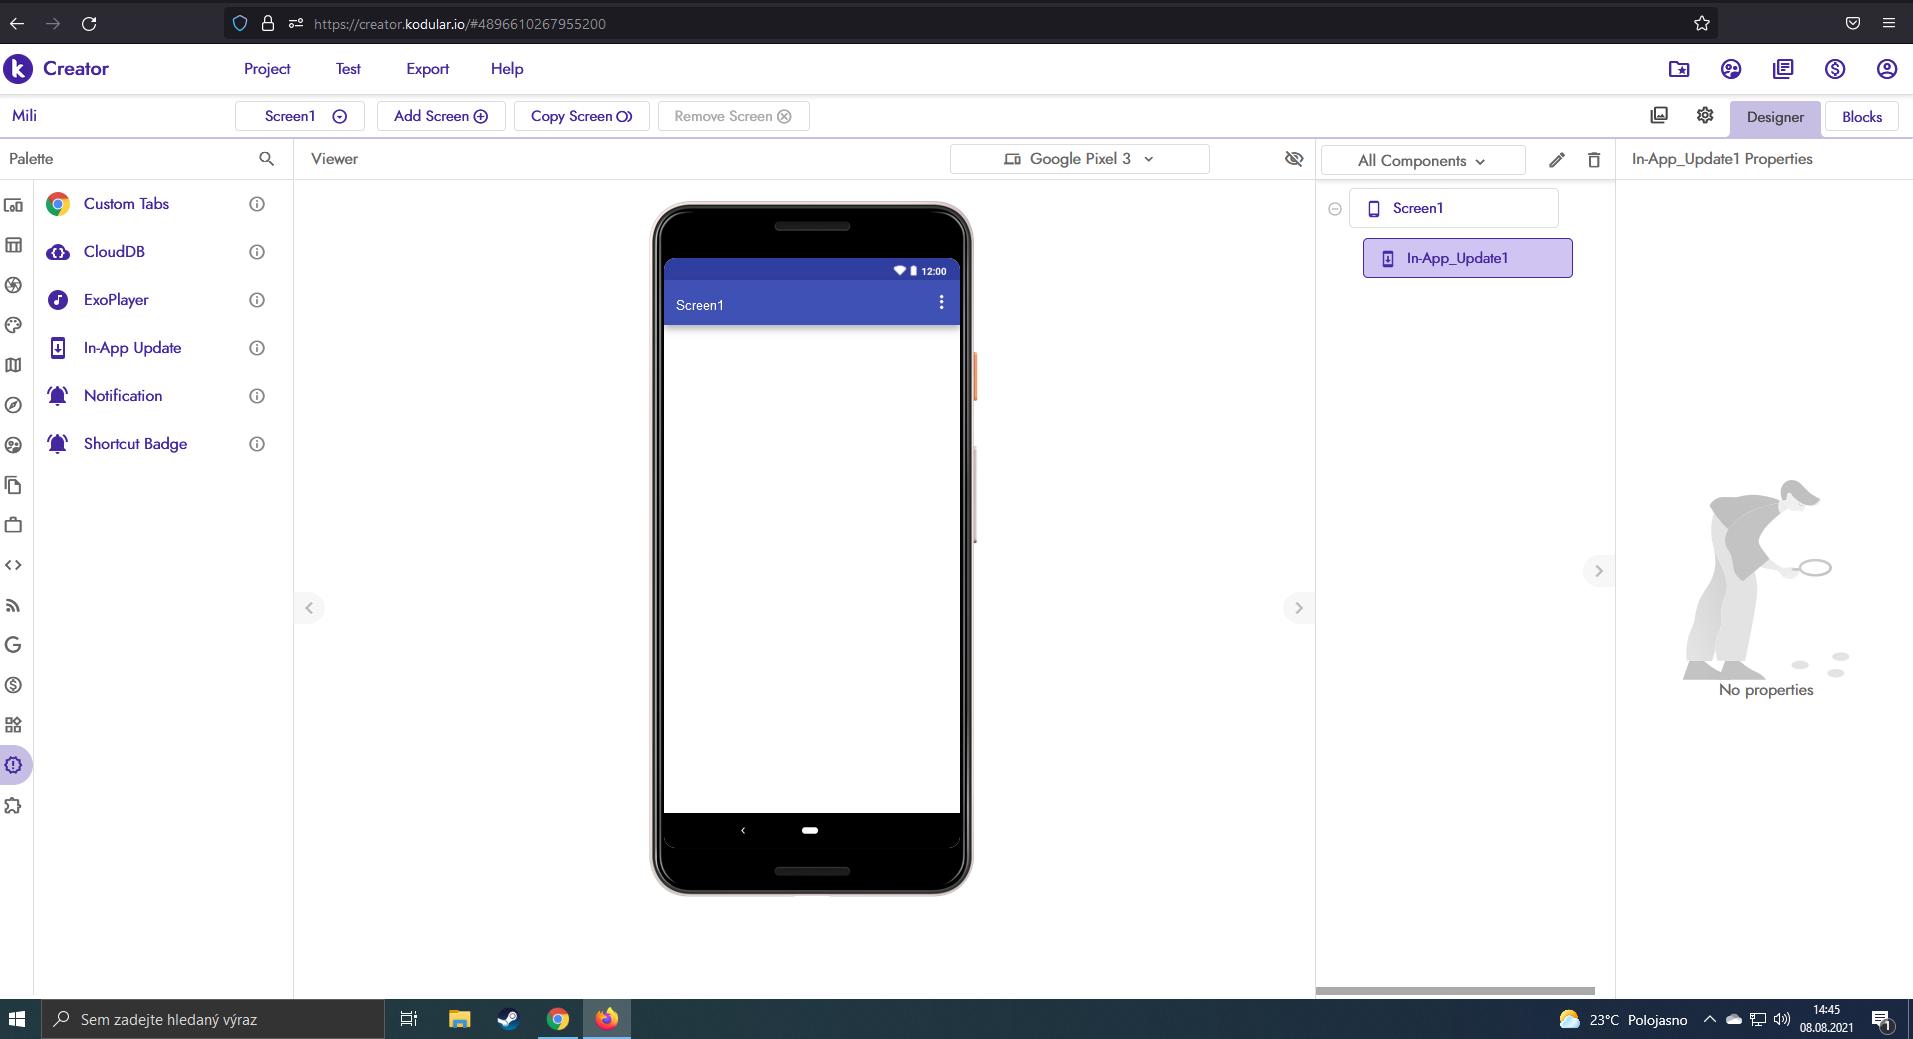Image resolution: width=1913 pixels, height=1039 pixels.
Task: Click the Copy Screen button
Action: pos(581,116)
